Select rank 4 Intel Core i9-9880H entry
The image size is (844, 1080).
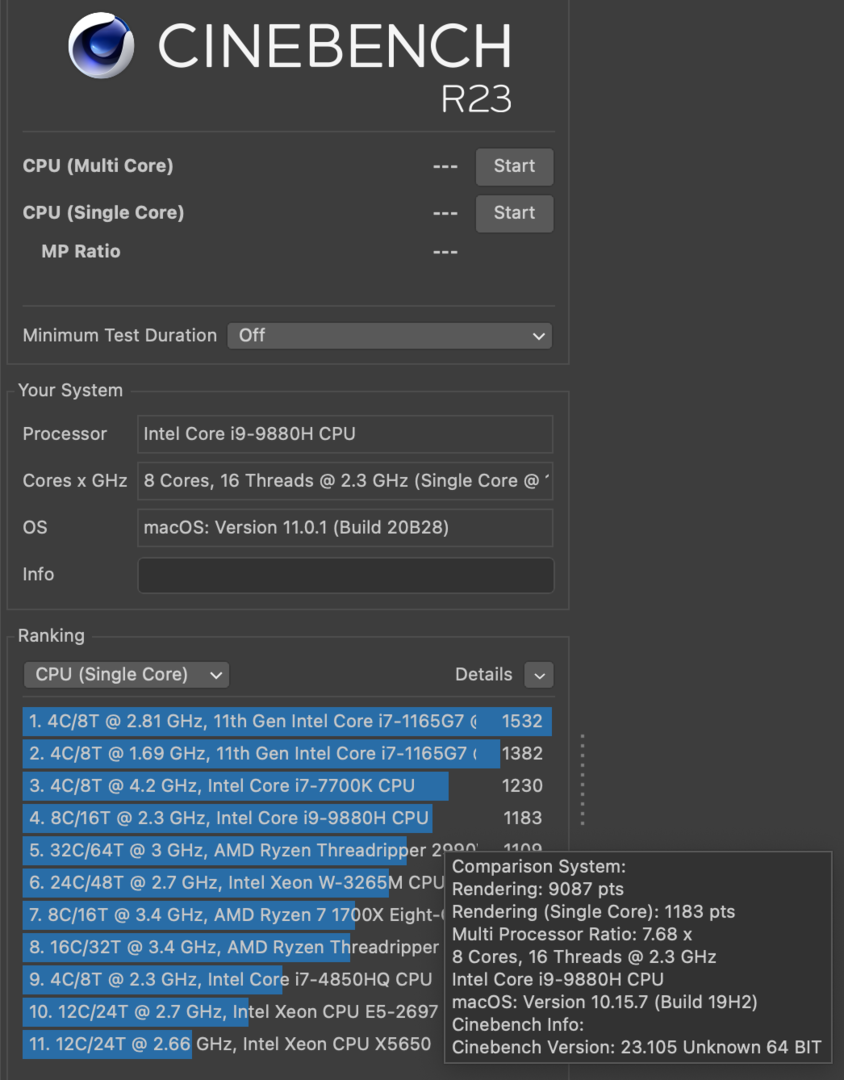(228, 818)
